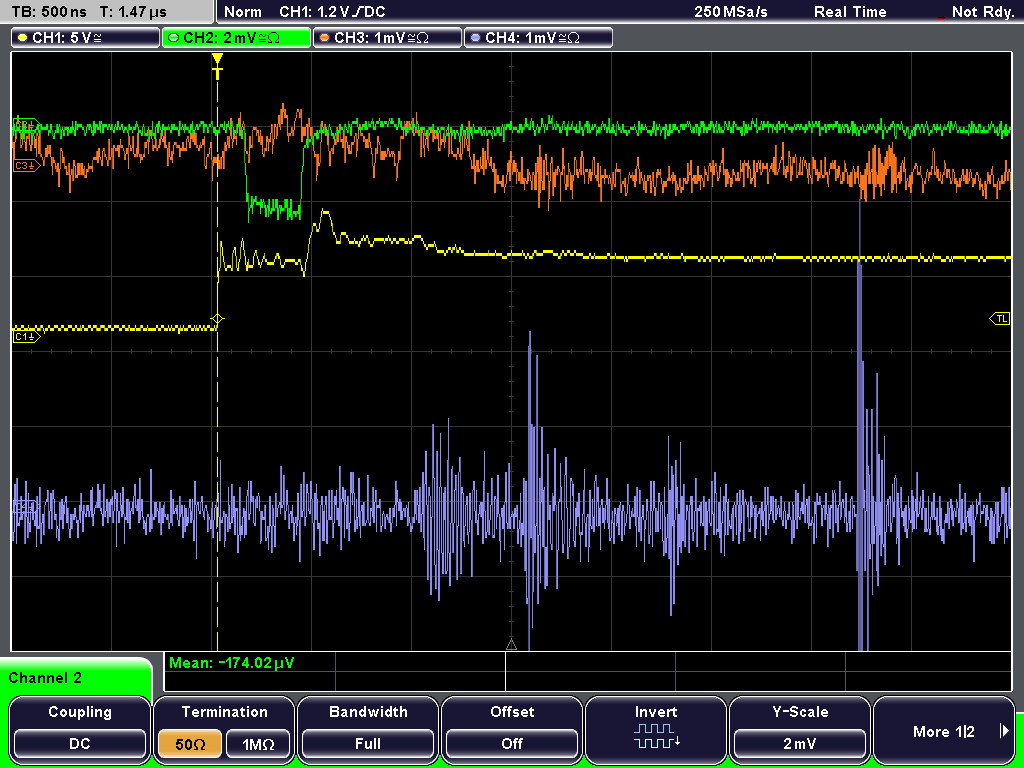
Task: Click the 250 MSa/s sample rate readout
Action: tap(731, 12)
